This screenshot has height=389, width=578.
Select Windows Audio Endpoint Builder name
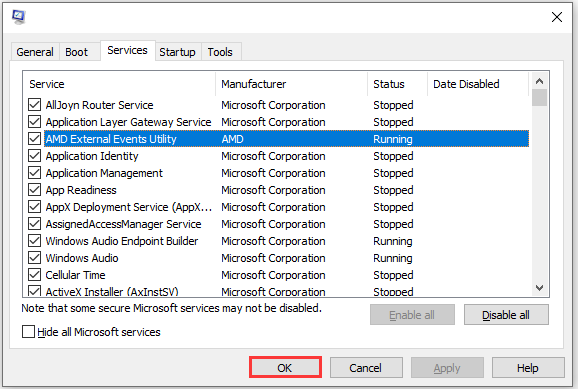click(122, 241)
